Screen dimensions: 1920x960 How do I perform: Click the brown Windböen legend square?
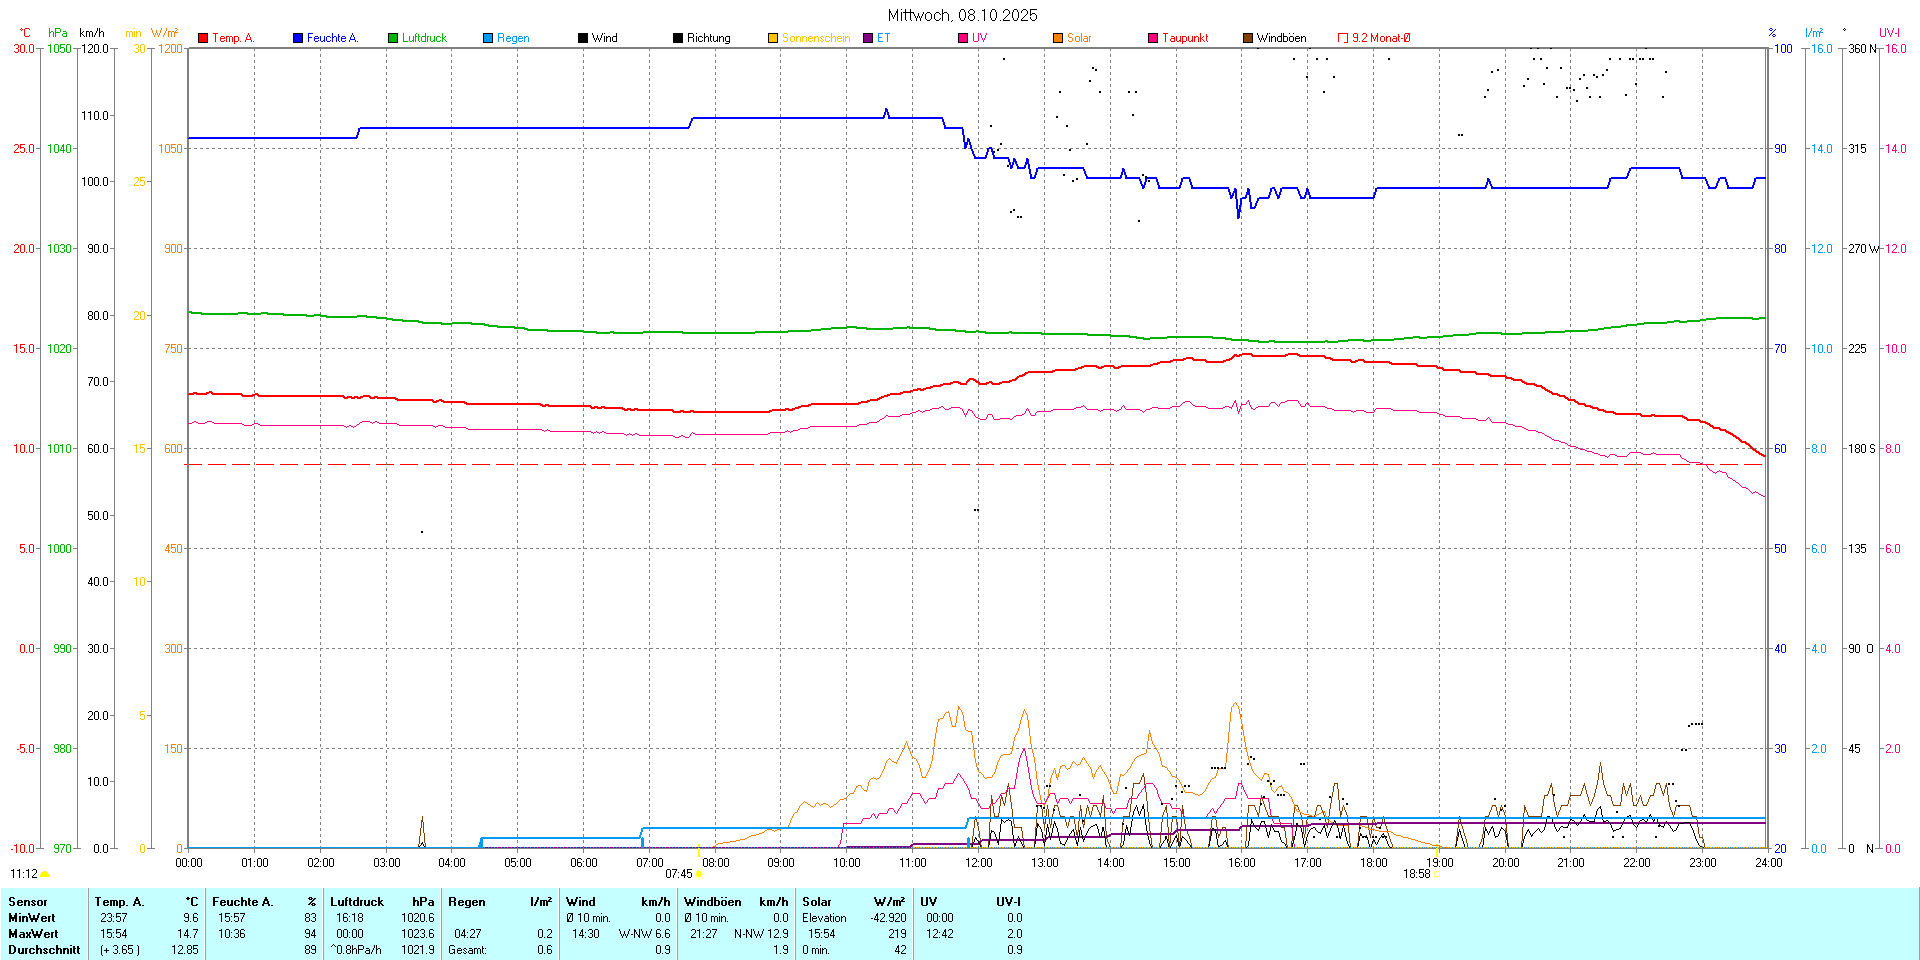tap(1248, 38)
